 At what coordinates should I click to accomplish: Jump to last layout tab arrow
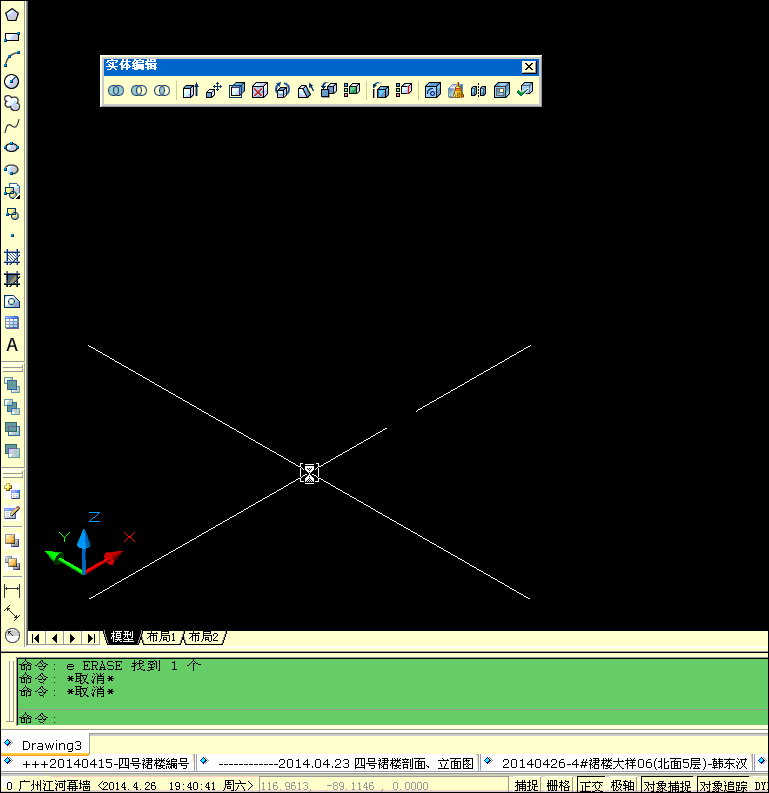(x=91, y=638)
